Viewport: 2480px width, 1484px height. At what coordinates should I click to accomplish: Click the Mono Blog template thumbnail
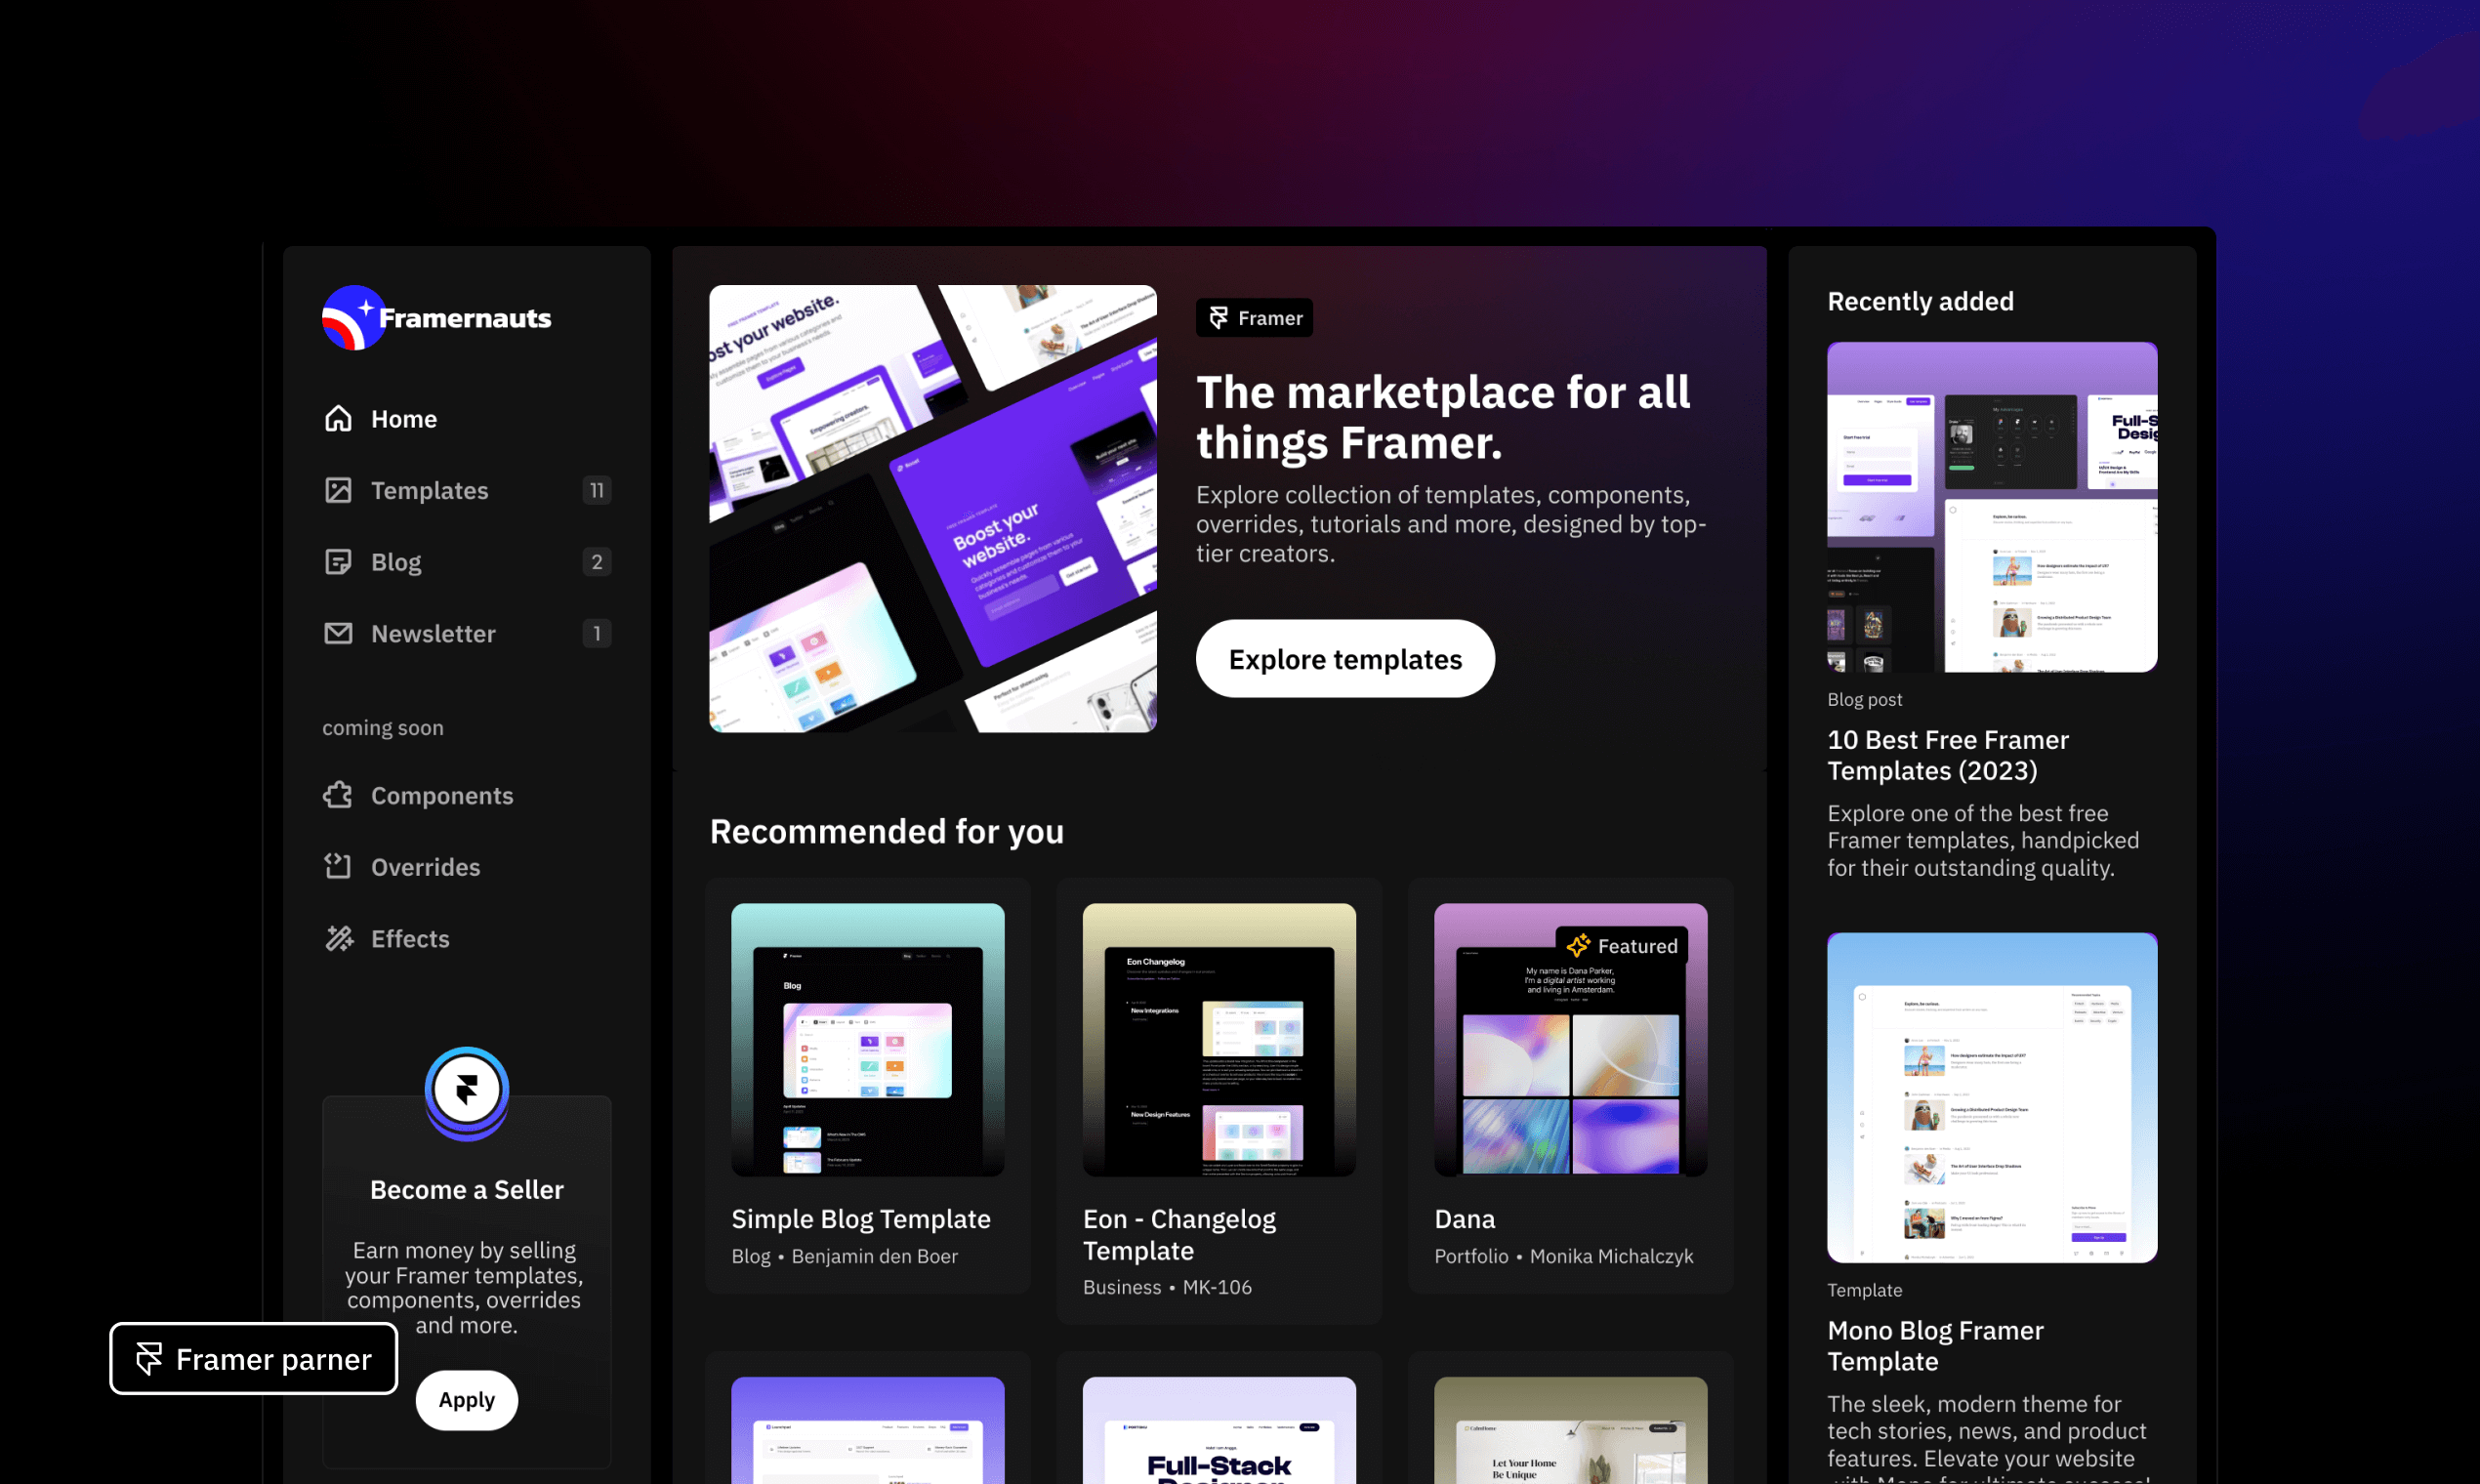(1992, 1098)
